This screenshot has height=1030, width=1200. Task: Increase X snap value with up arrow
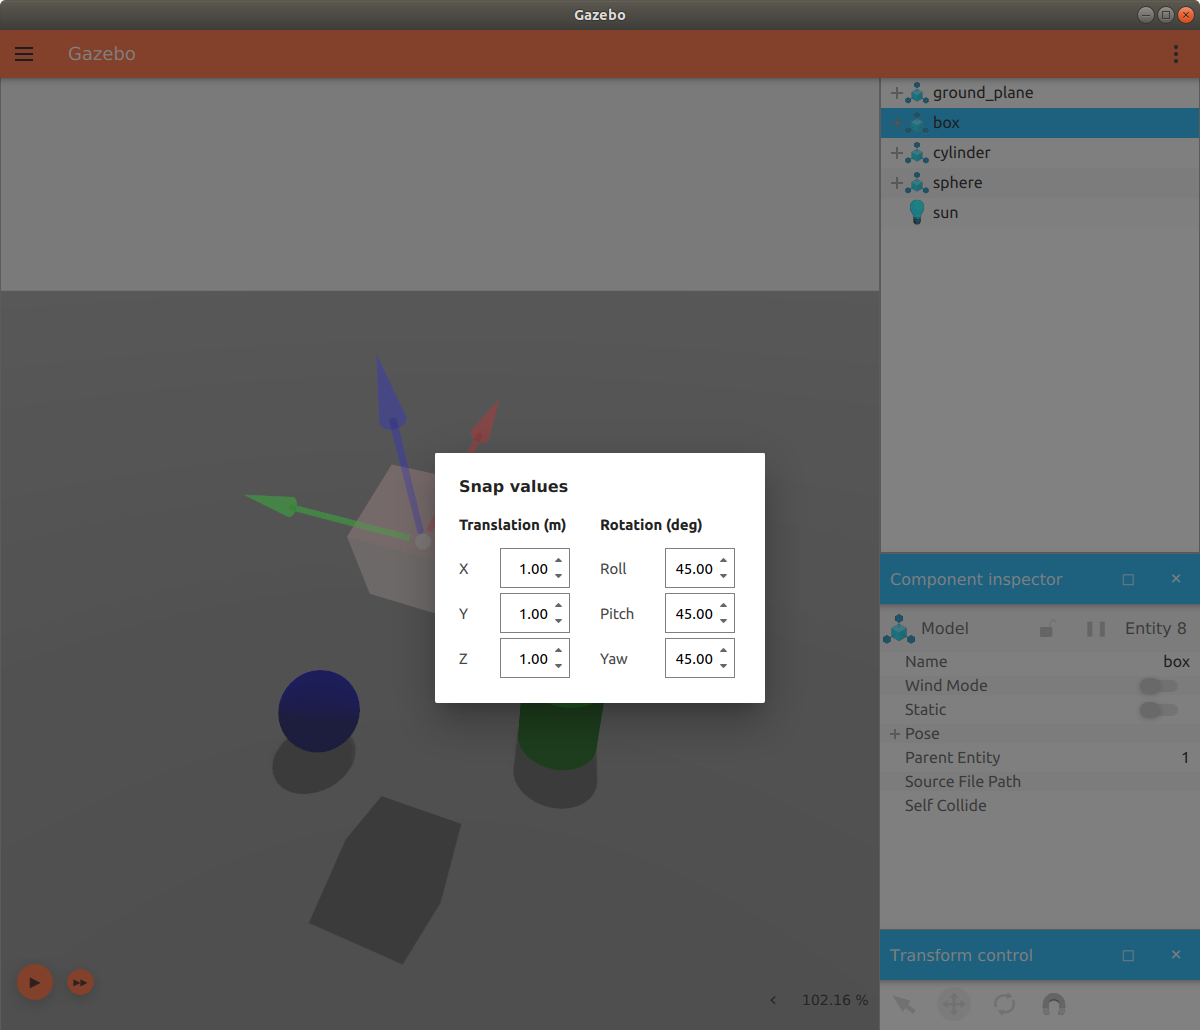559,560
